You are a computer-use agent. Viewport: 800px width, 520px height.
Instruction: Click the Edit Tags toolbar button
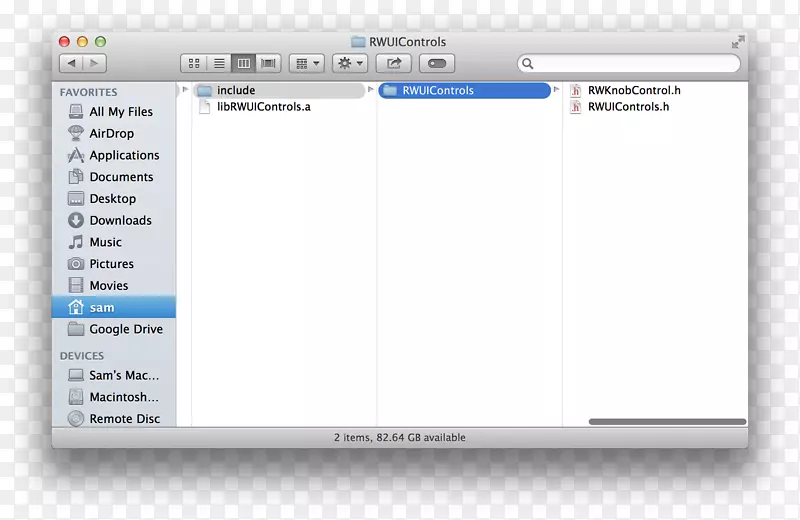pyautogui.click(x=437, y=63)
